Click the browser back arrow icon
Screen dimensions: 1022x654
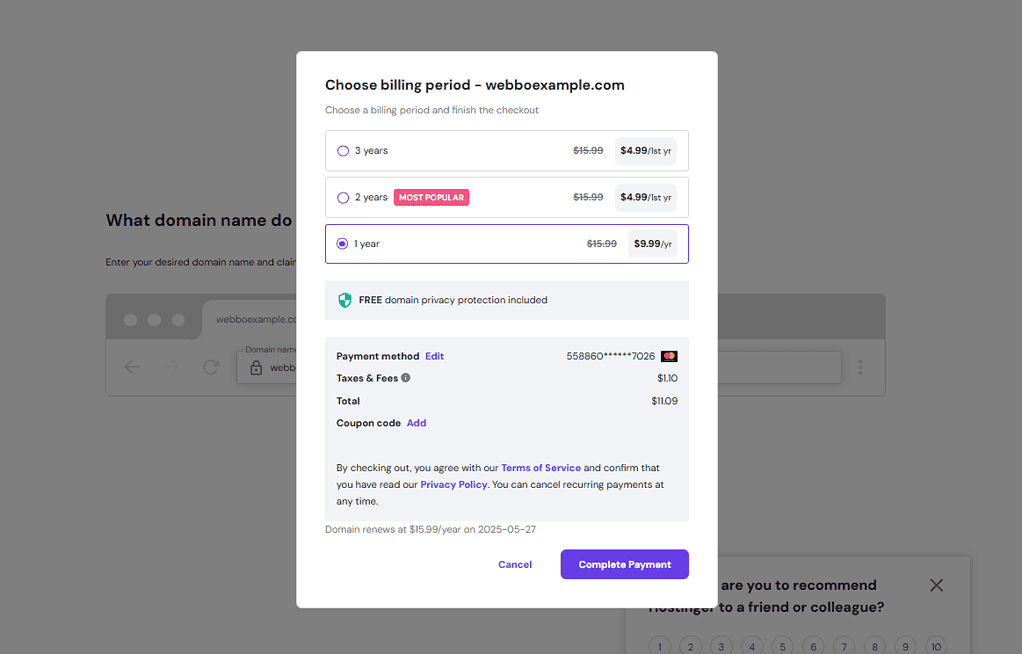pyautogui.click(x=132, y=367)
